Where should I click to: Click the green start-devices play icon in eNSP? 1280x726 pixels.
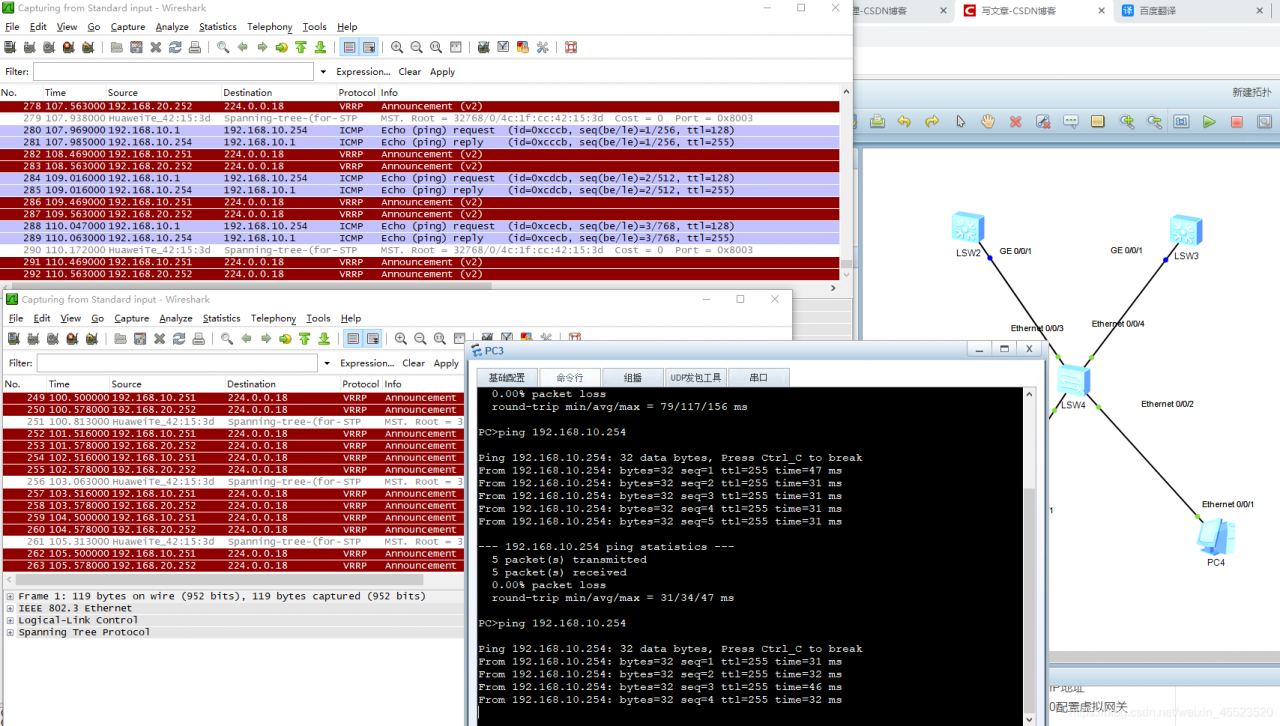pyautogui.click(x=1209, y=122)
